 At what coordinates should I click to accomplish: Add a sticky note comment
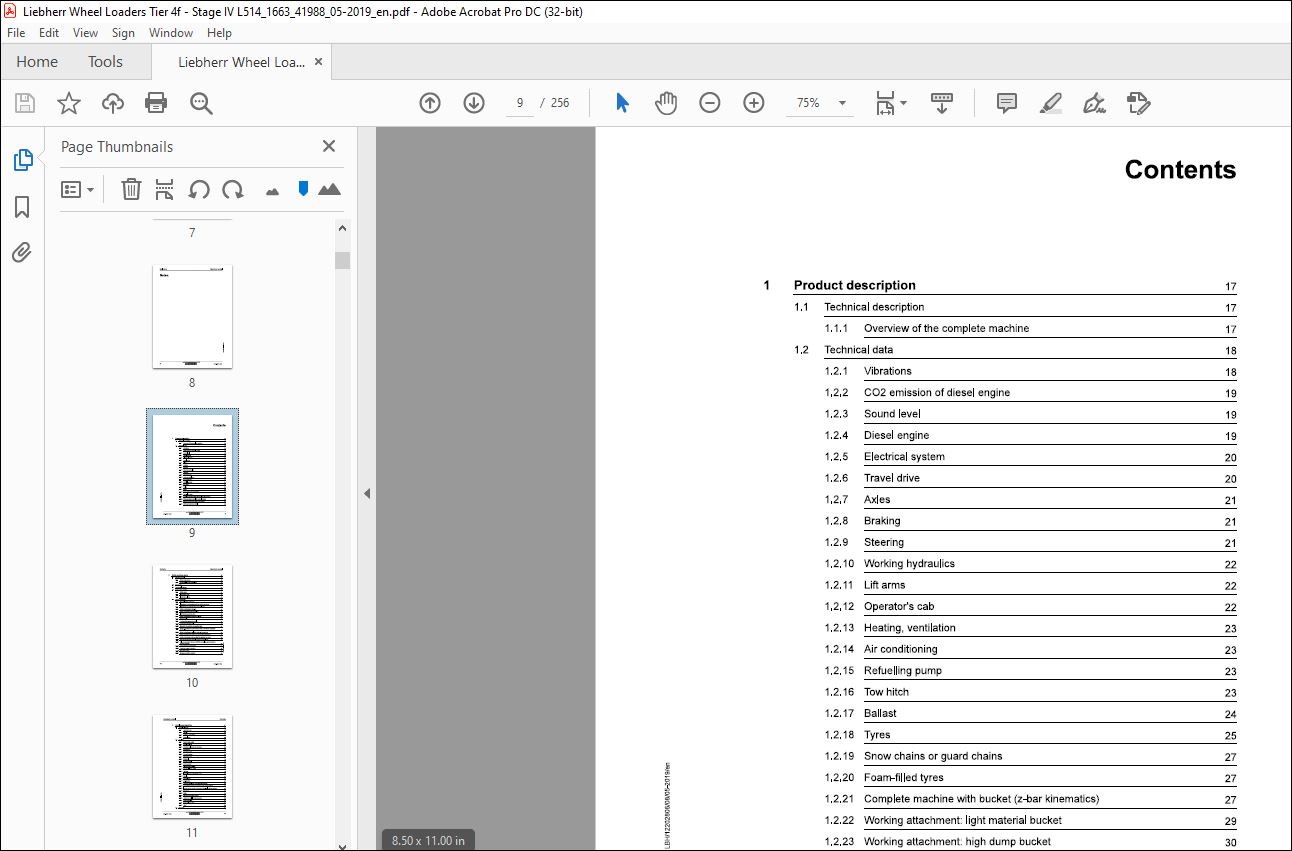click(x=1007, y=103)
